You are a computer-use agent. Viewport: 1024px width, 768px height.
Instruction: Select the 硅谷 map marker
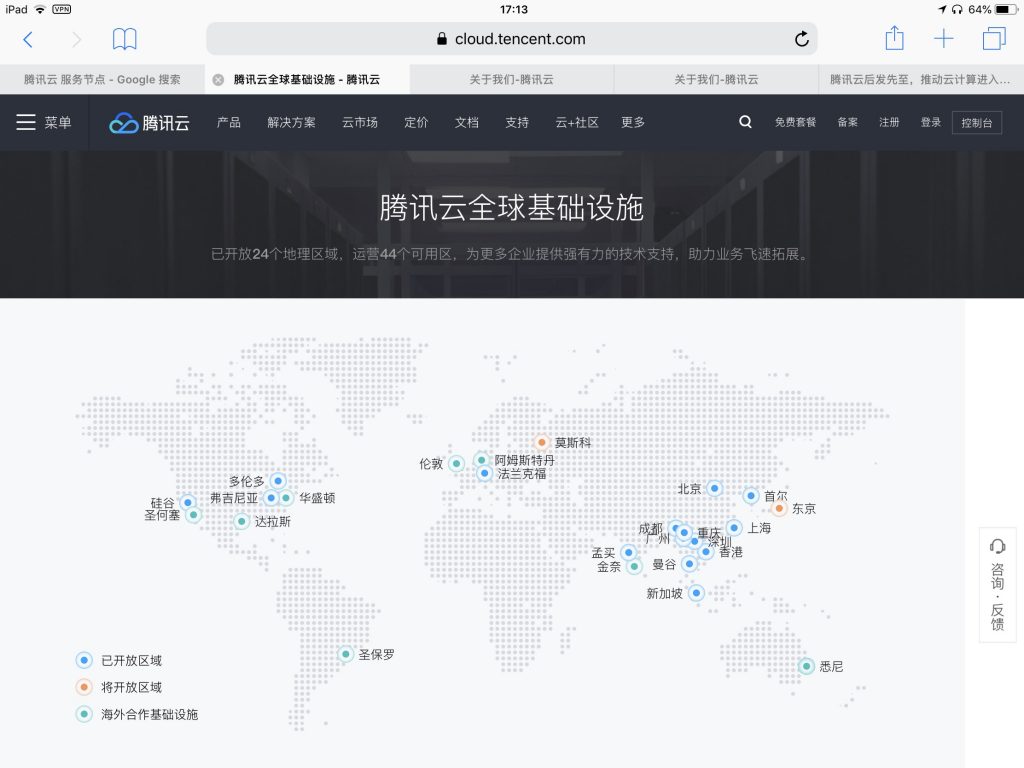click(188, 502)
